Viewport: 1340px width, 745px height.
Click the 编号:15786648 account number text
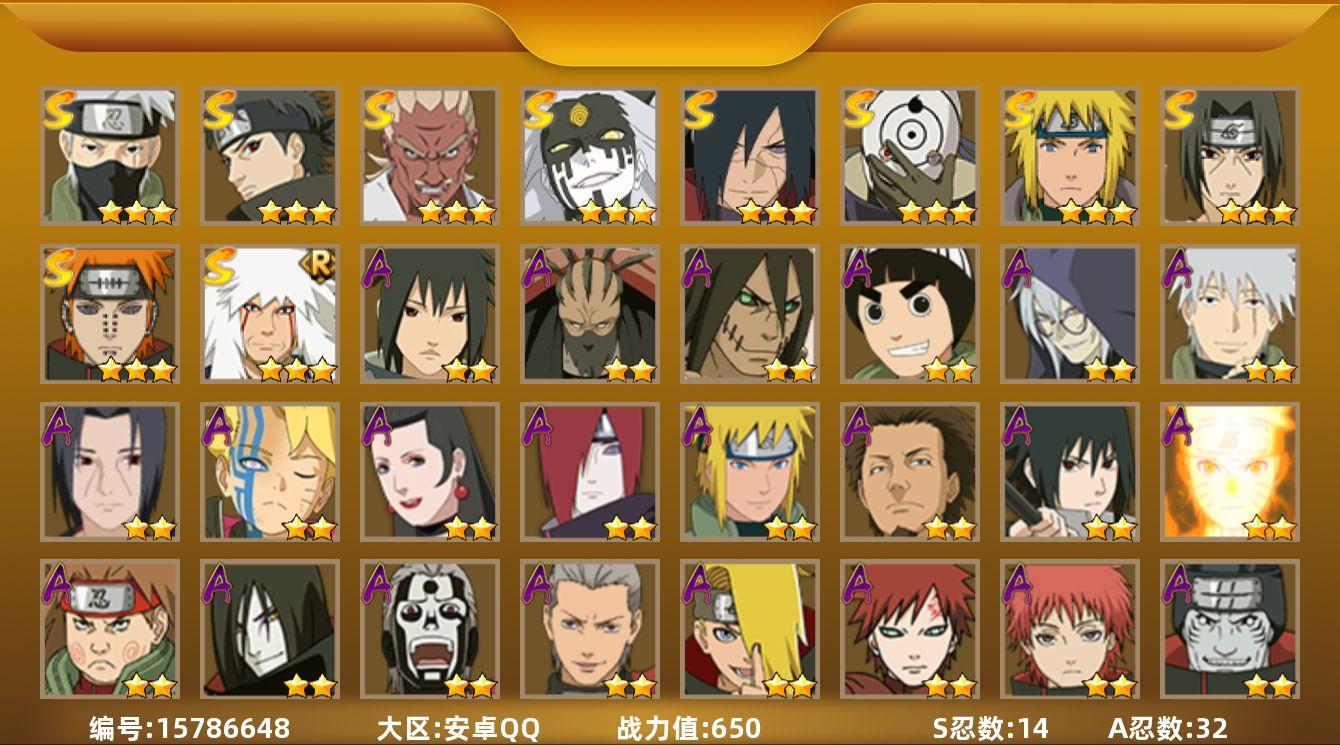[190, 728]
